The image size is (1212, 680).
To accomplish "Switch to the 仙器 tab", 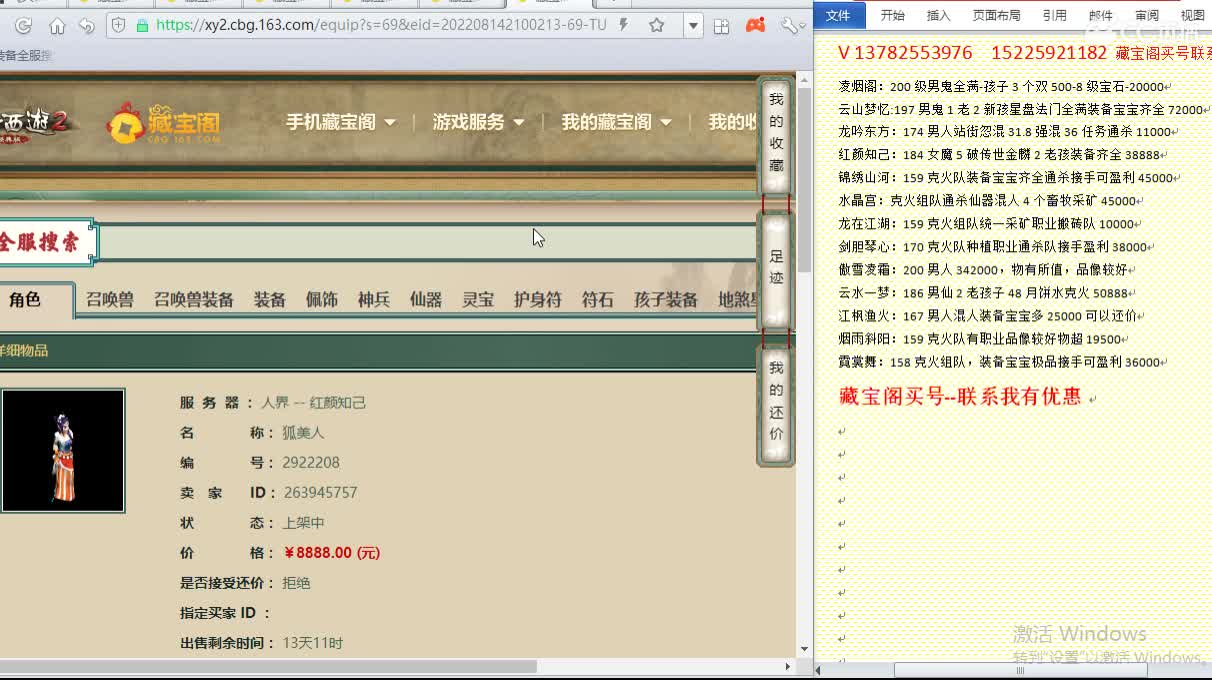I will [426, 300].
